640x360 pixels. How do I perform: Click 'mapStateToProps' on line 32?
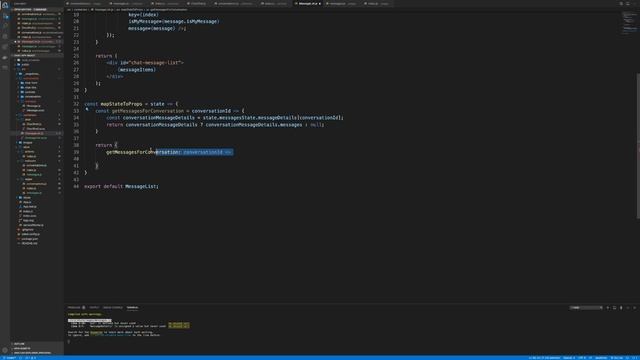121,104
